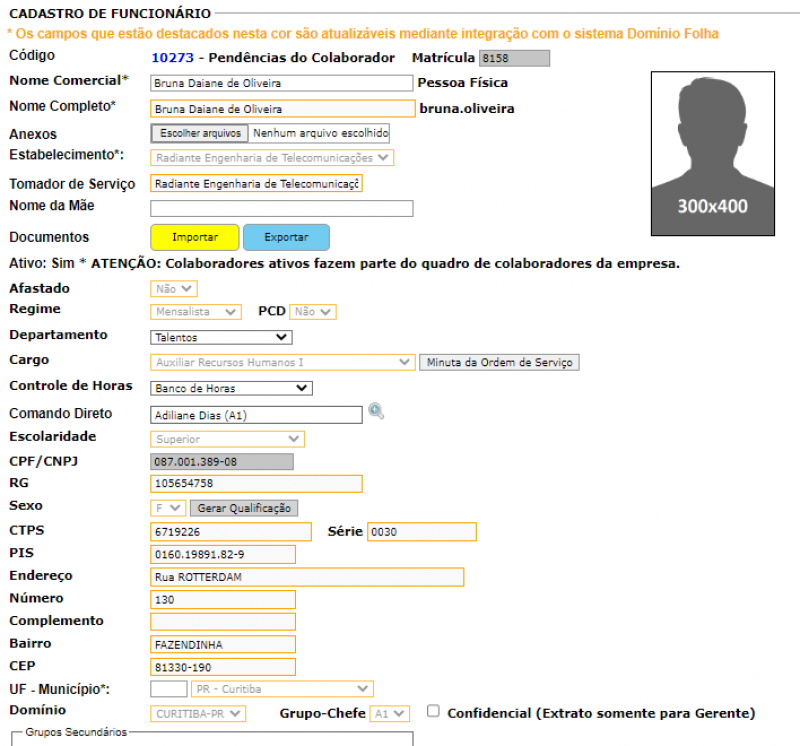Open the Departamento dropdown
Screen dimensions: 800x746
click(221, 338)
